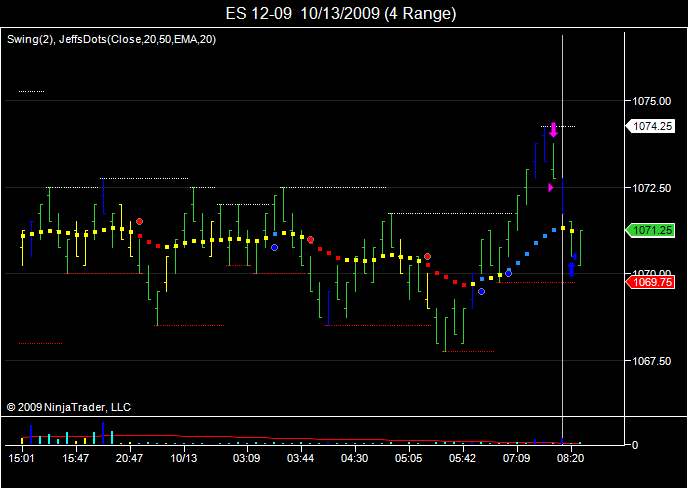Click the 03:09 time axis label
Viewport: 688px width, 489px height.
point(247,459)
